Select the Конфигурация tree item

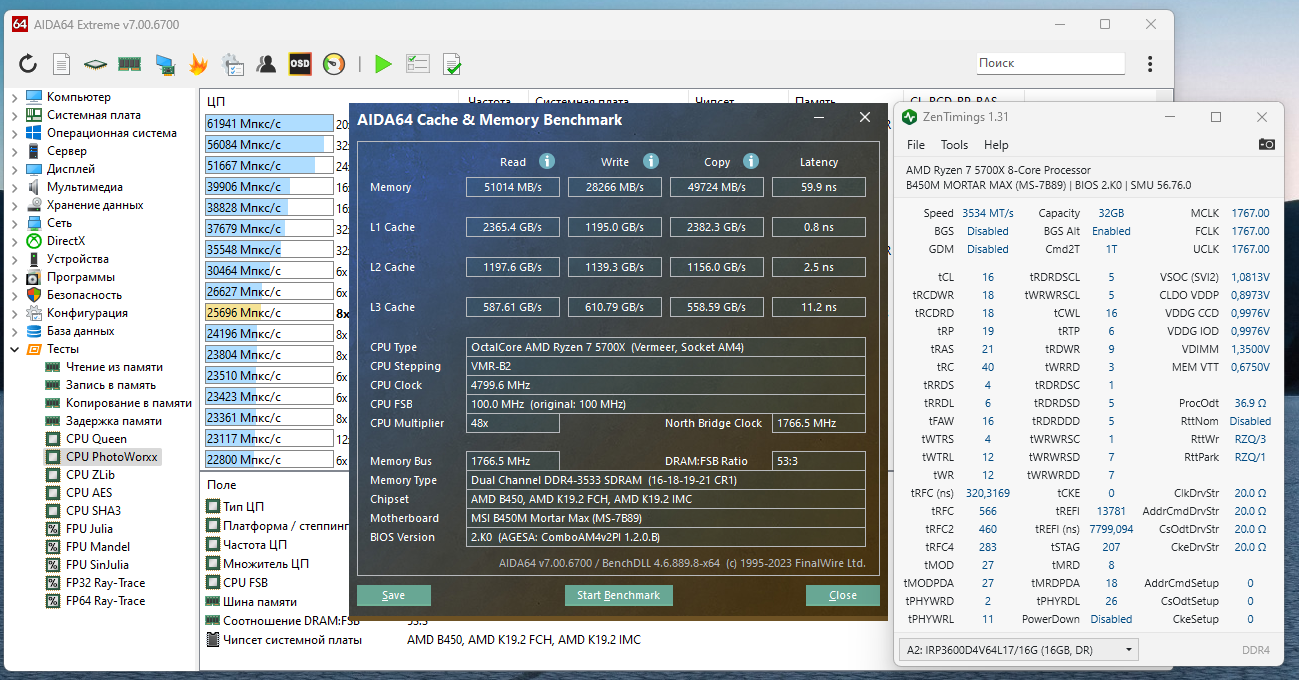pyautogui.click(x=87, y=313)
